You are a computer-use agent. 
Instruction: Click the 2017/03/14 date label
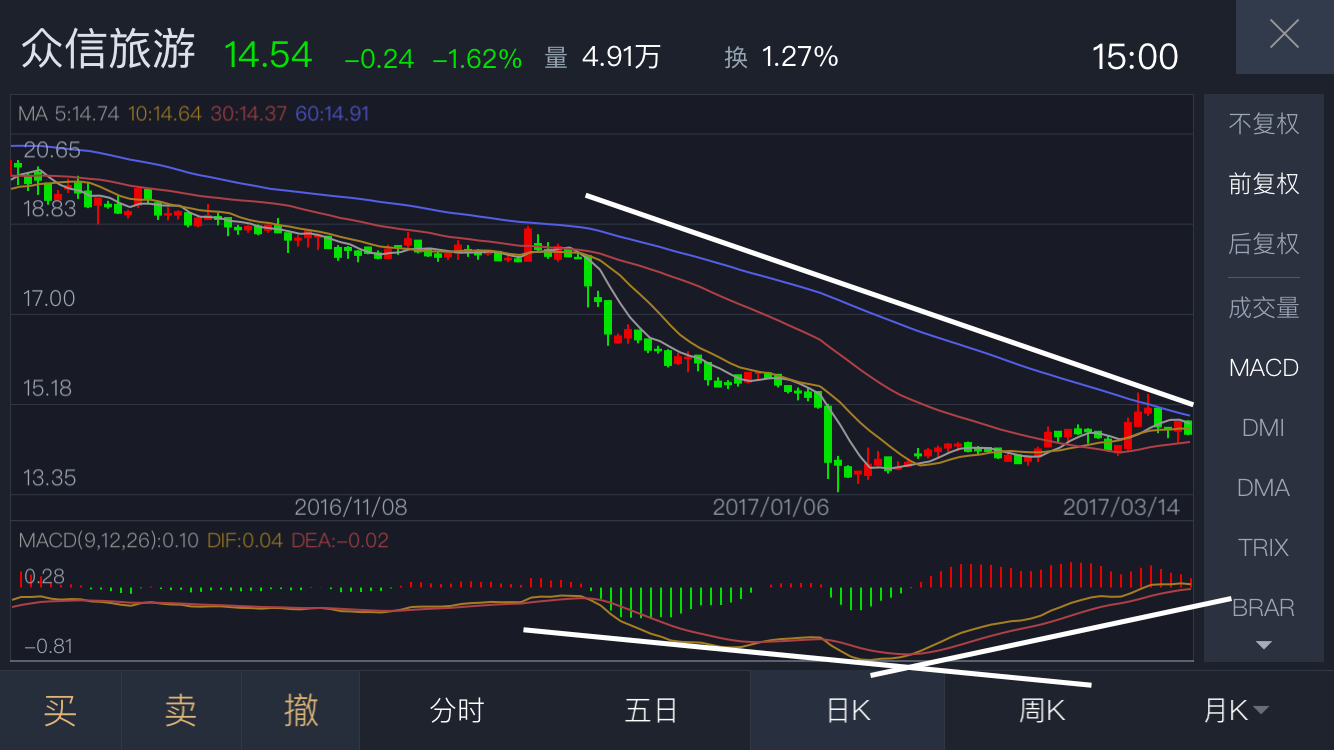pos(1122,507)
